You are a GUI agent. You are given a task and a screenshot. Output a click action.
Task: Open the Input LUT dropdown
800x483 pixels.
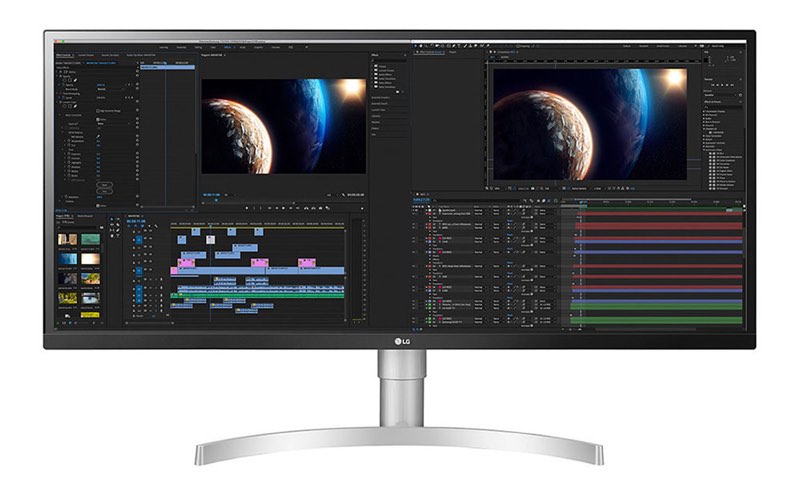114,124
